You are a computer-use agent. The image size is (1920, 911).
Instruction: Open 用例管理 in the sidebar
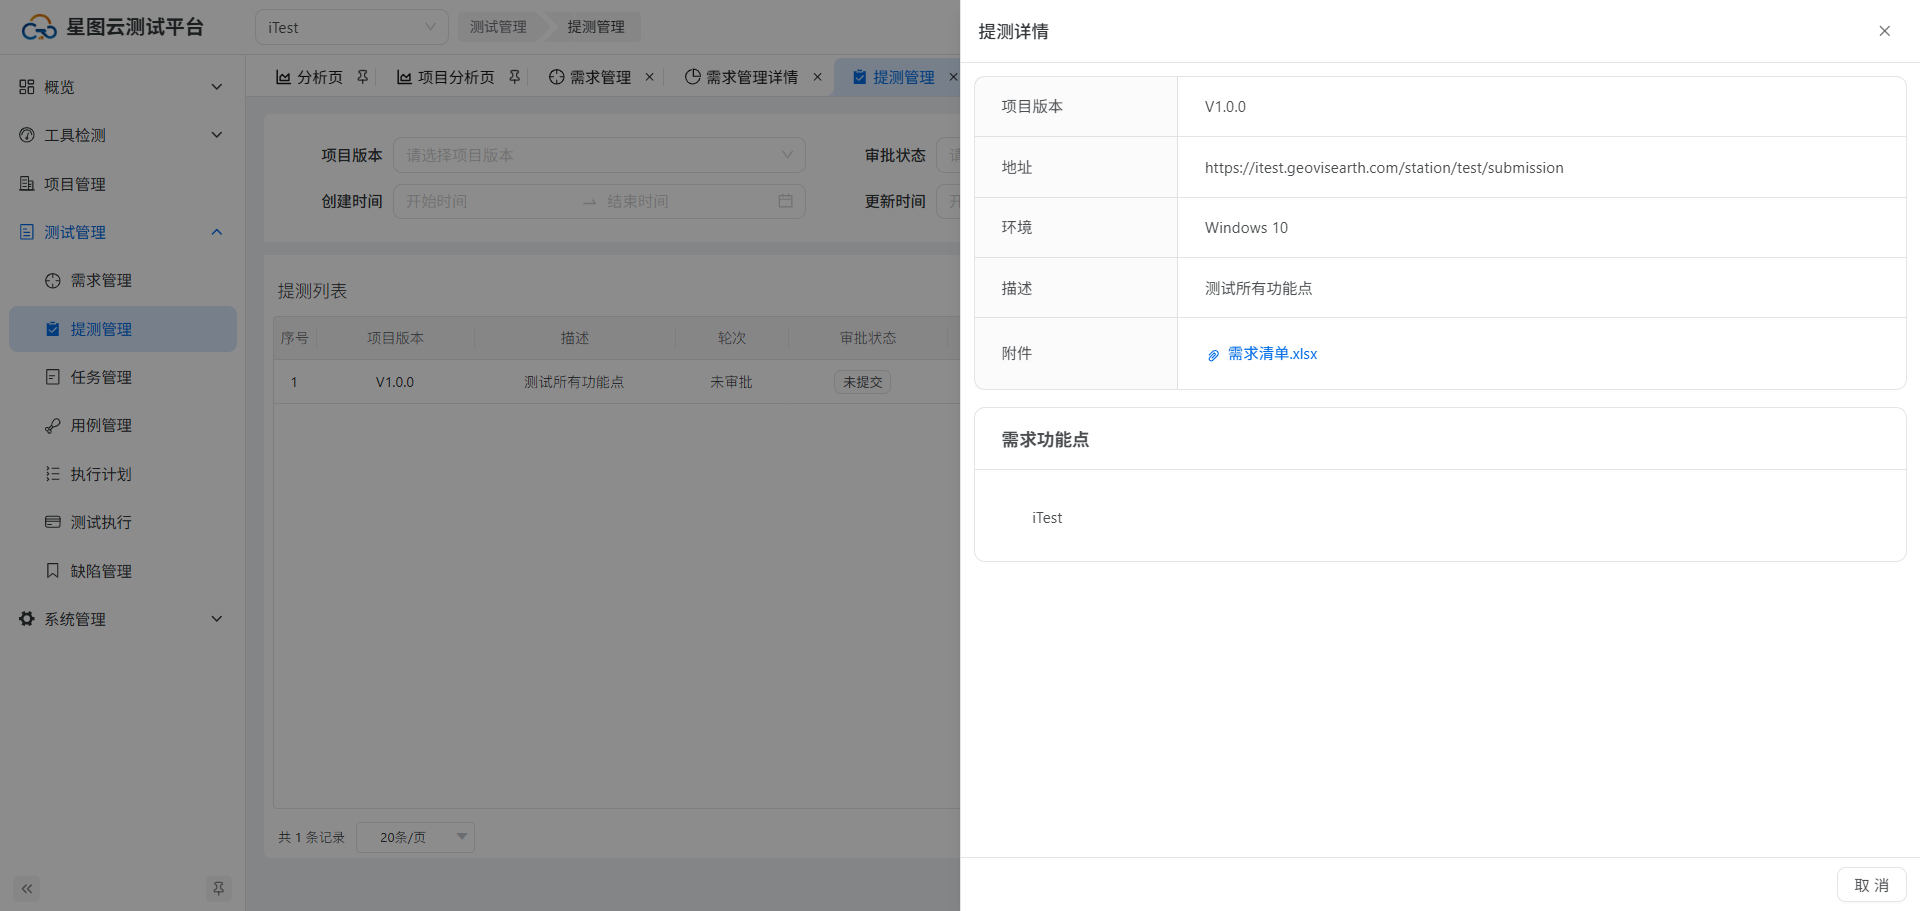click(101, 425)
